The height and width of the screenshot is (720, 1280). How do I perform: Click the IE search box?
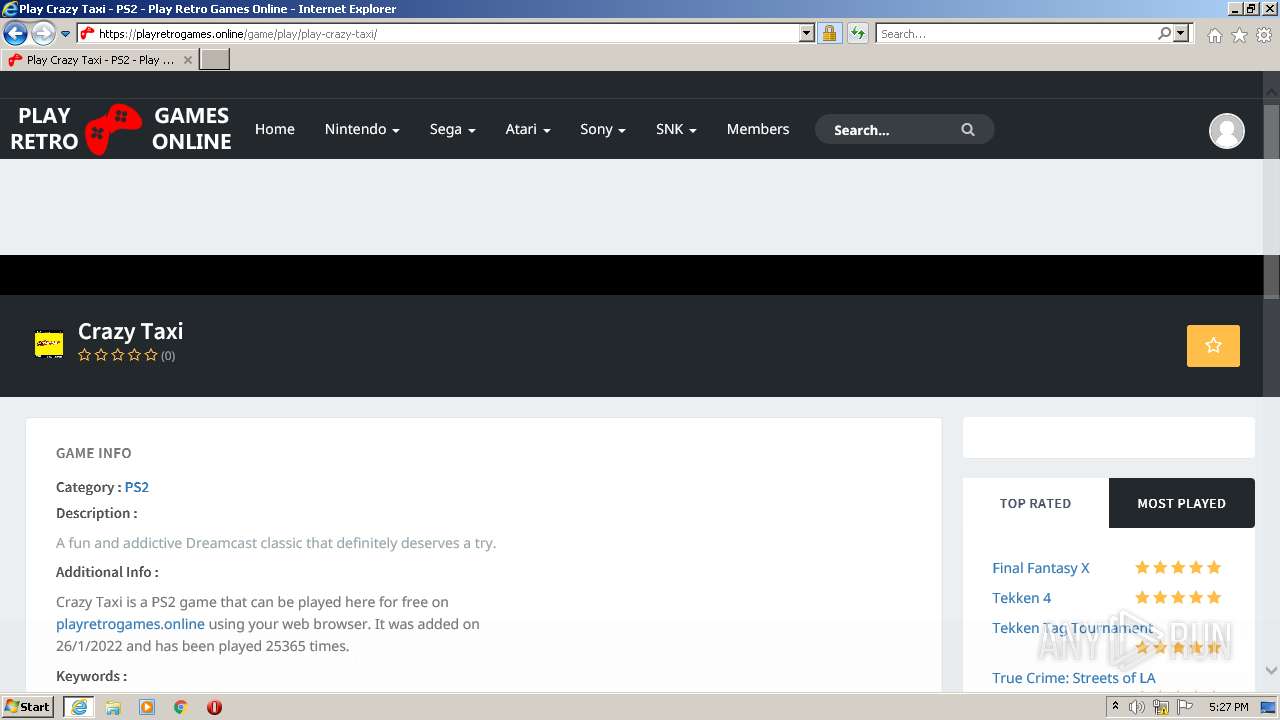pyautogui.click(x=1016, y=33)
